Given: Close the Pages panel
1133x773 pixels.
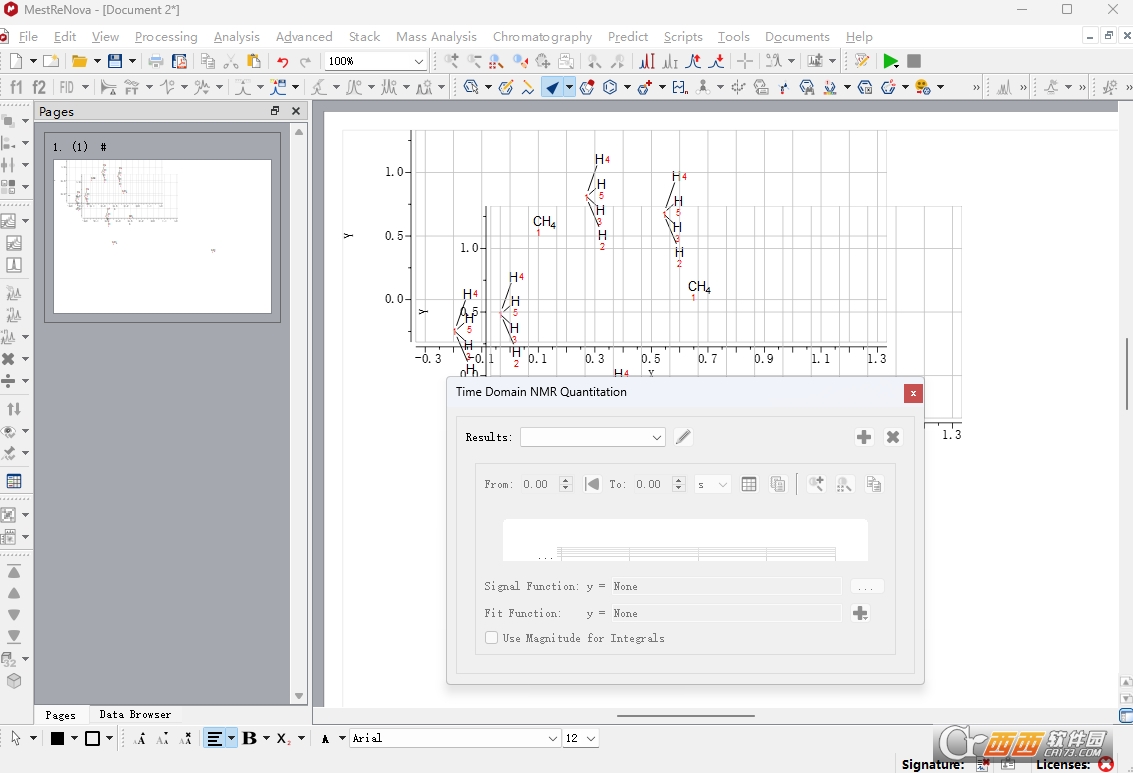Looking at the screenshot, I should (296, 111).
